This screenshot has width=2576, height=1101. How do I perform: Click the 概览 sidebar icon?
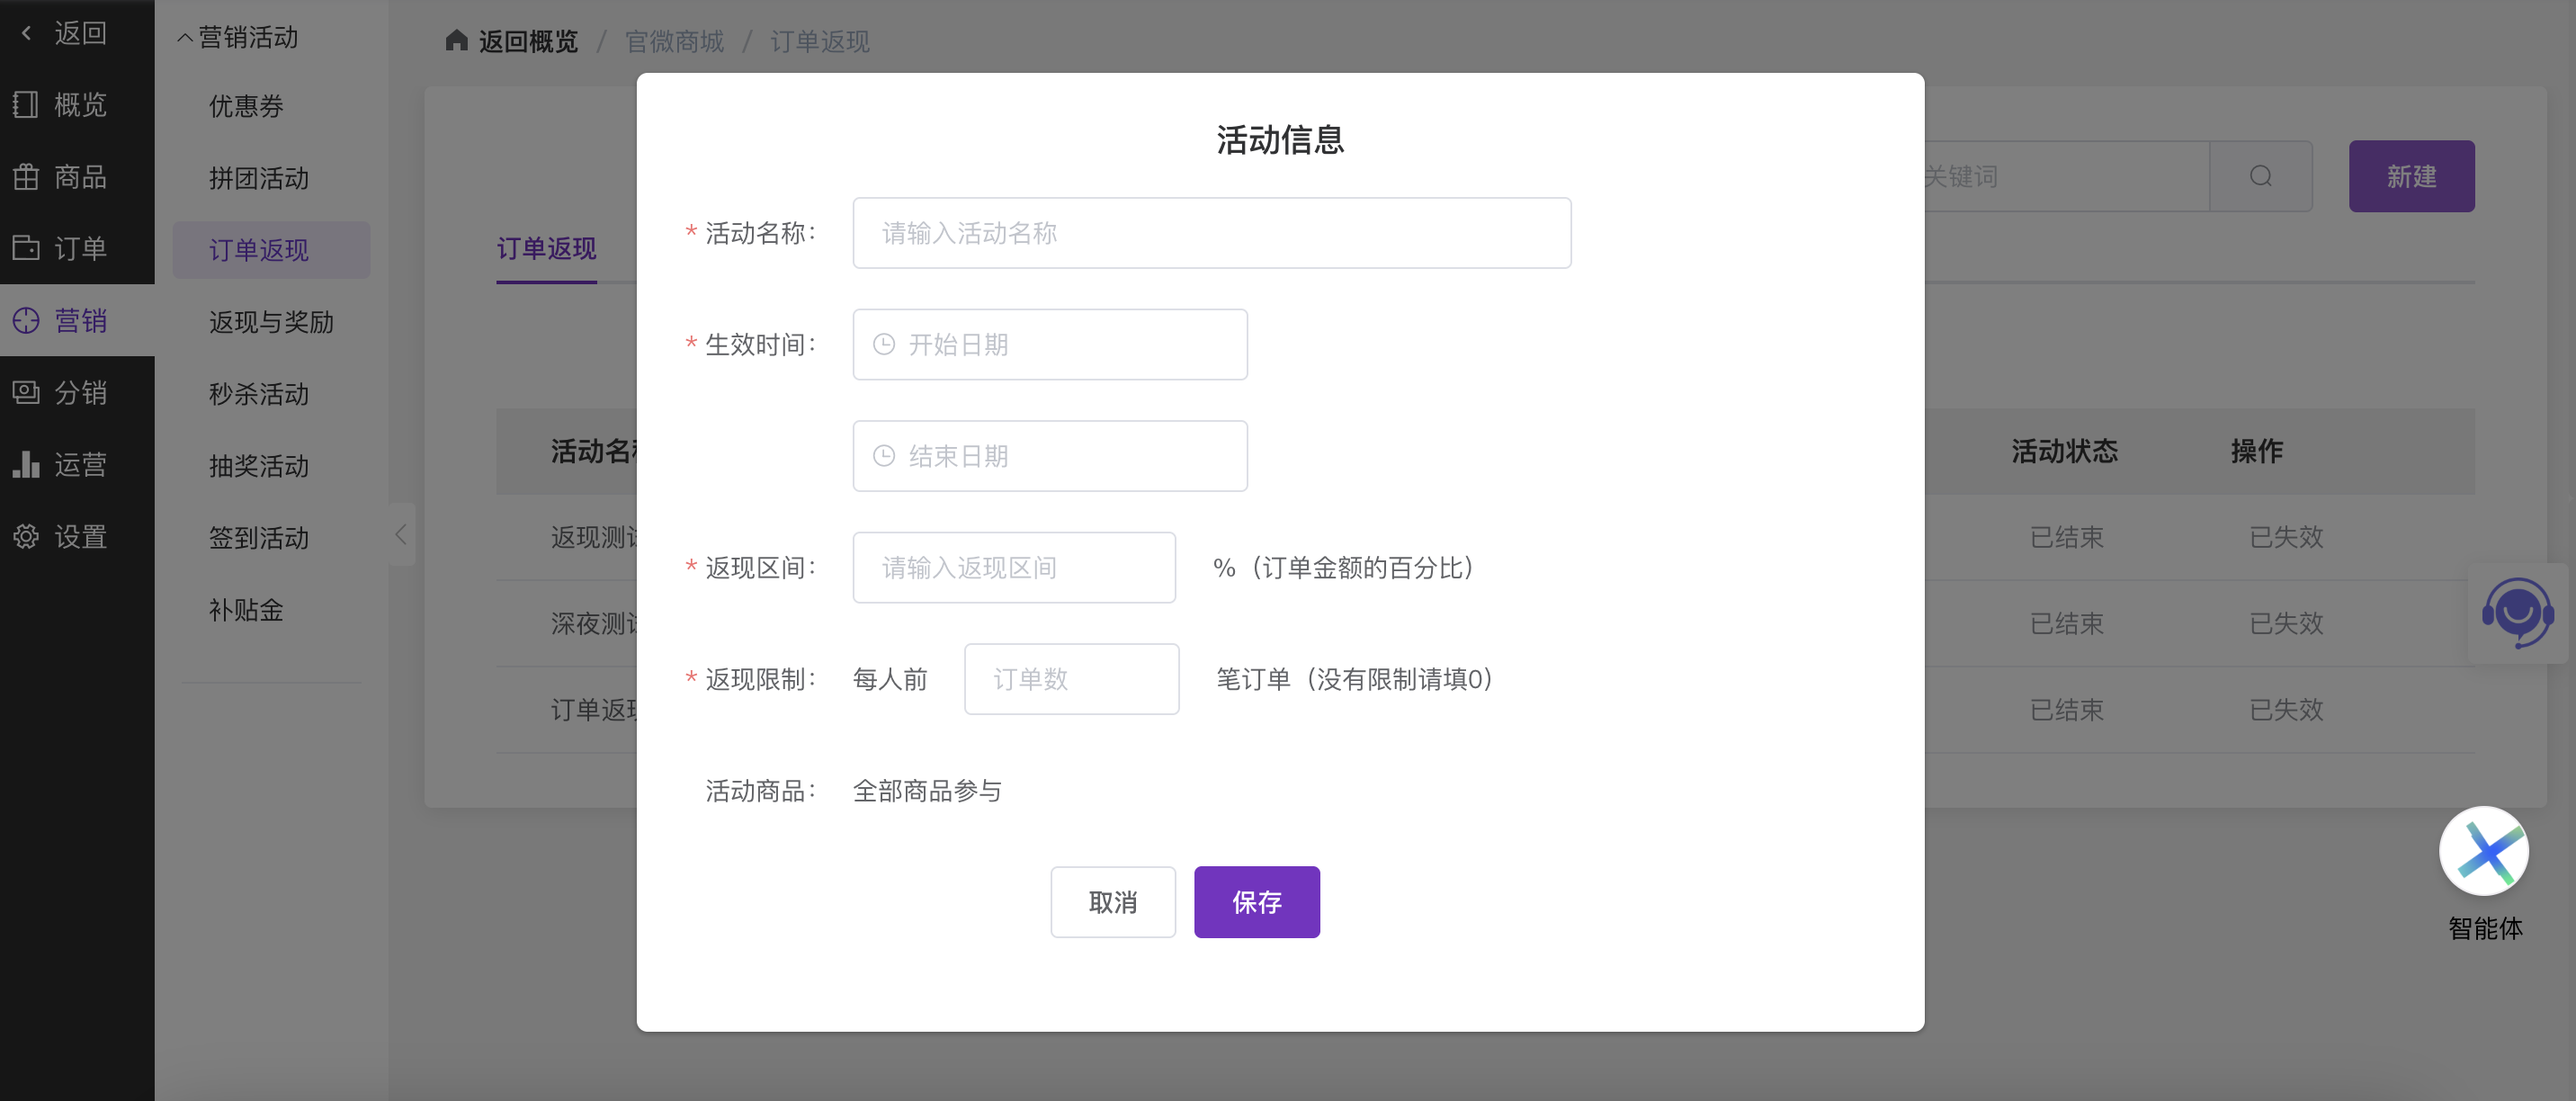[26, 104]
